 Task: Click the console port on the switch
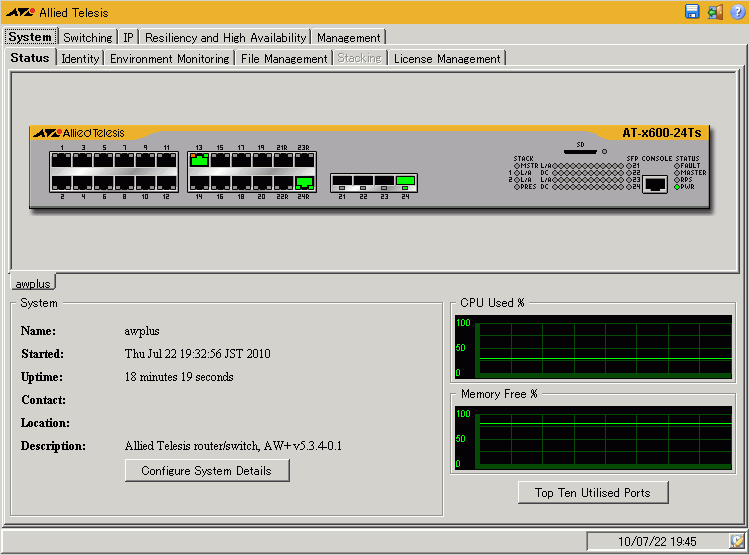tap(655, 184)
